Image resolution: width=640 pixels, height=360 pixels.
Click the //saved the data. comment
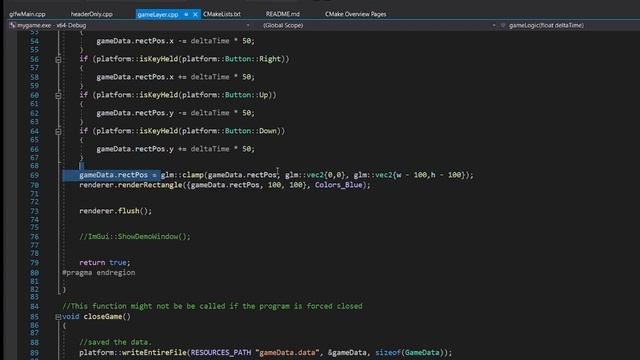(x=116, y=342)
